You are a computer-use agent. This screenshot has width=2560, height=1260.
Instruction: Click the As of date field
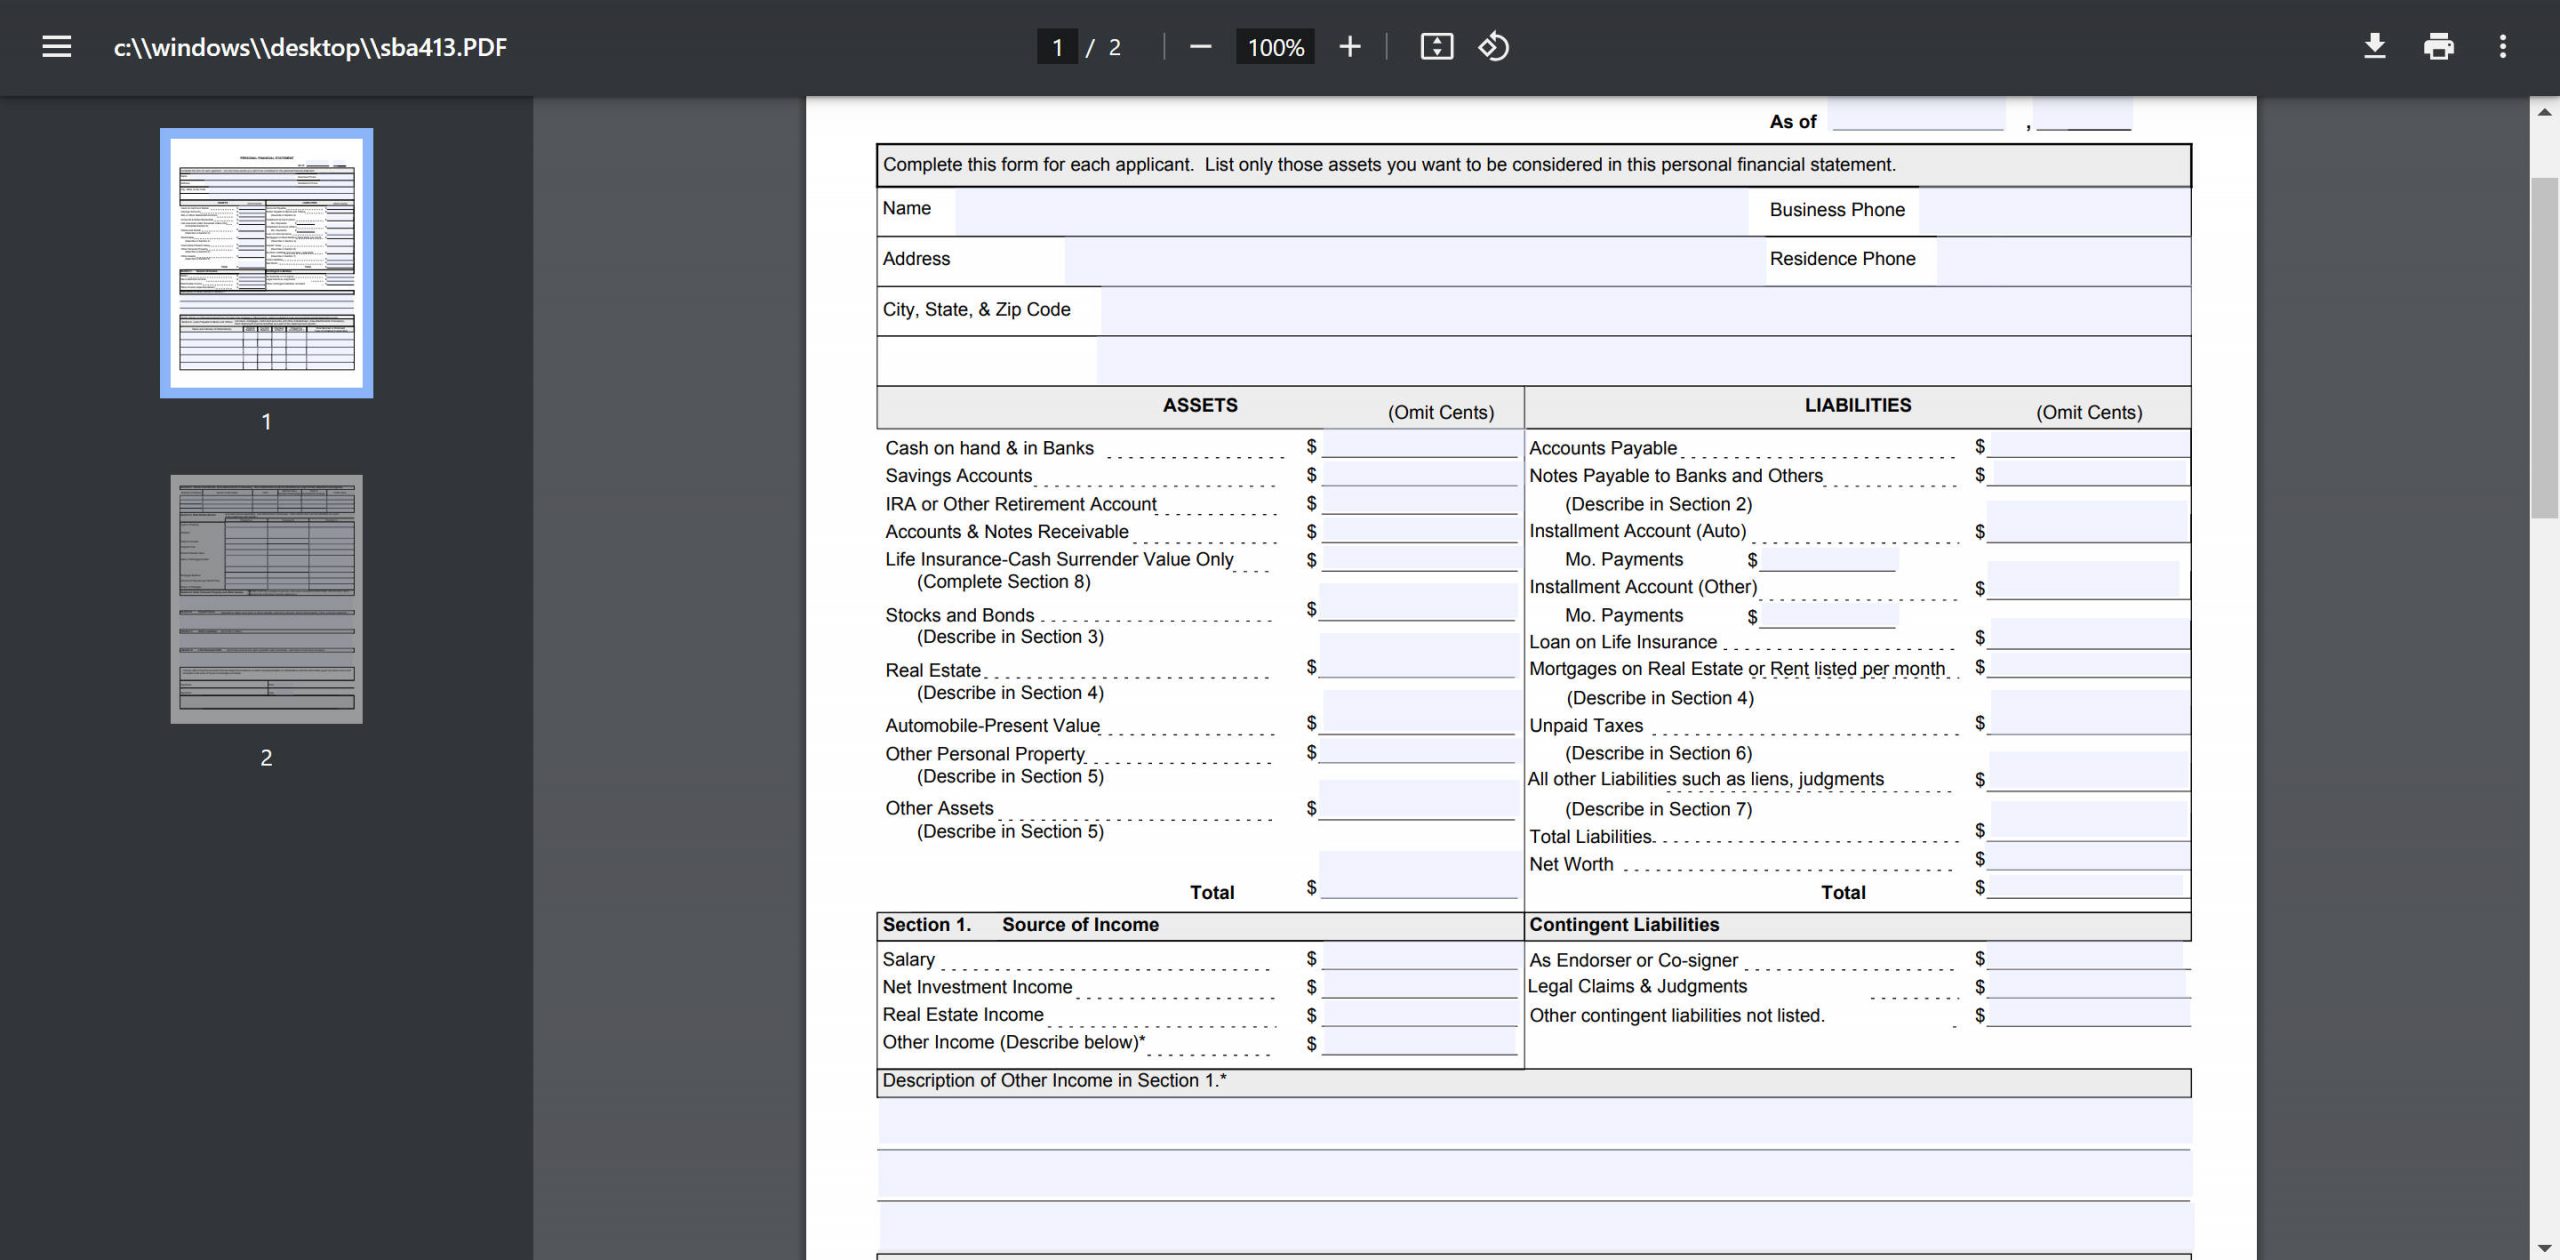click(x=1918, y=120)
